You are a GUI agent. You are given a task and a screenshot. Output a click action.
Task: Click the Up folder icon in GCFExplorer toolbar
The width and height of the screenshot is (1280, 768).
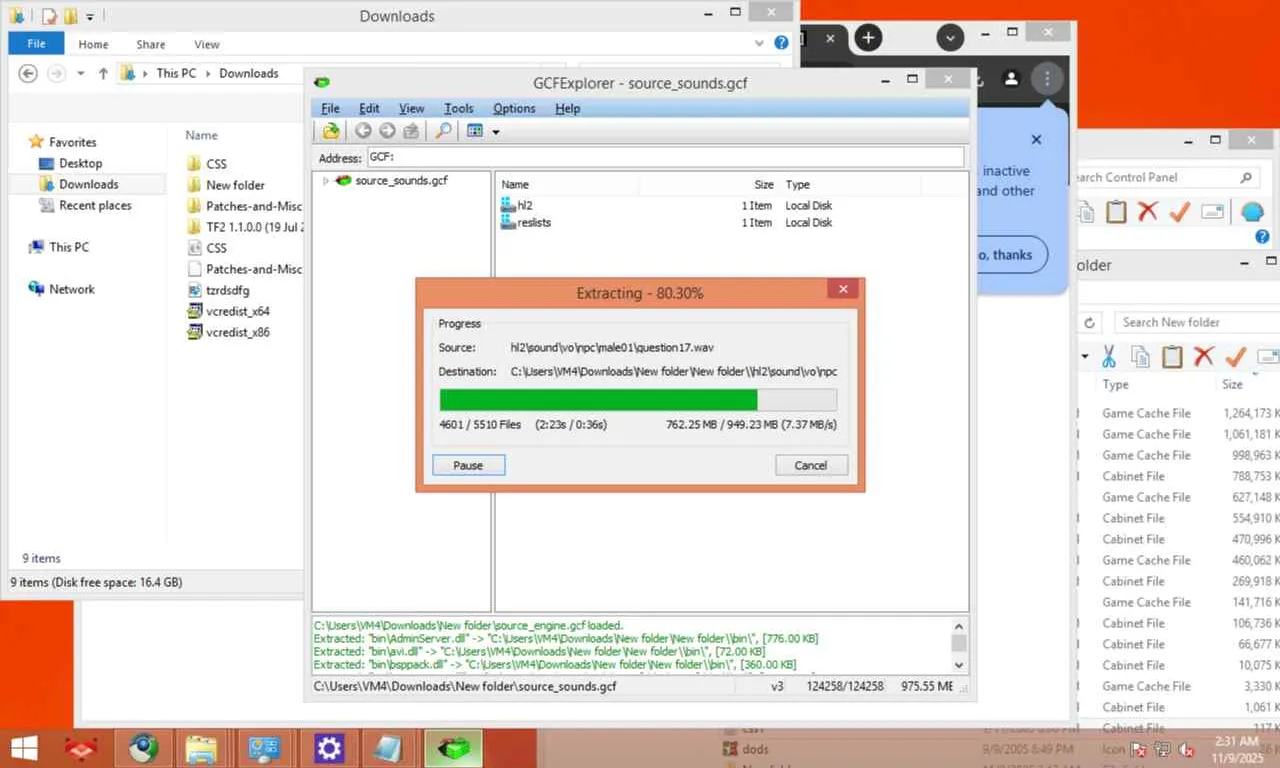(411, 131)
